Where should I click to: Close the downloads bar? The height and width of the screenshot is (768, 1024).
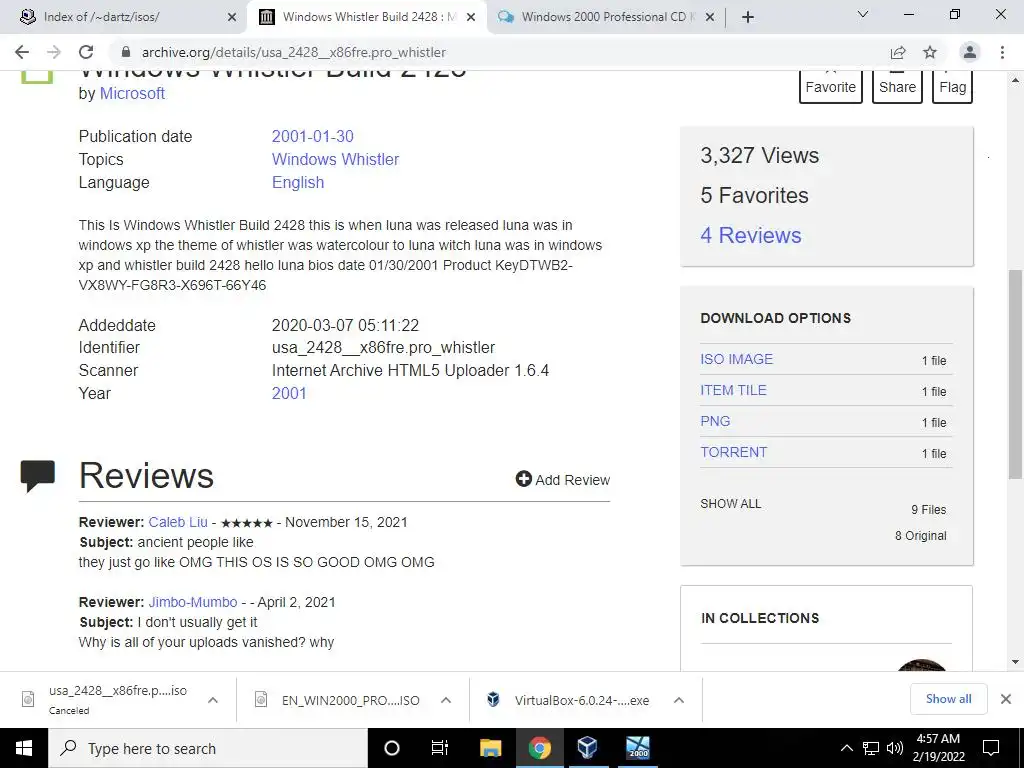coord(1006,699)
